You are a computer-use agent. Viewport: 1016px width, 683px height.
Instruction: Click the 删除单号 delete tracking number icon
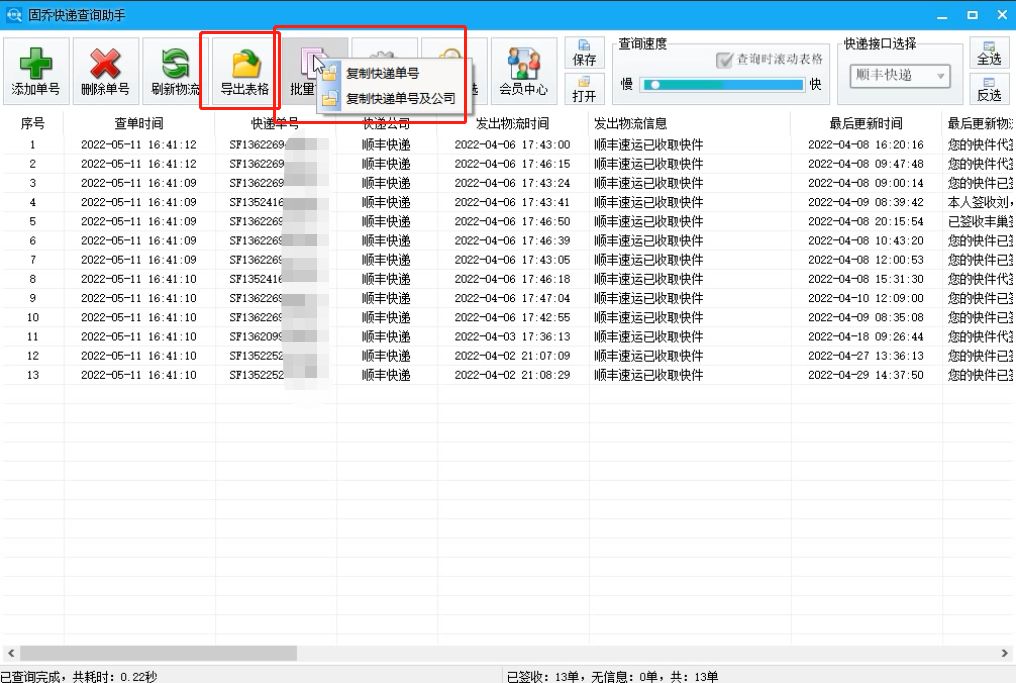coord(104,69)
